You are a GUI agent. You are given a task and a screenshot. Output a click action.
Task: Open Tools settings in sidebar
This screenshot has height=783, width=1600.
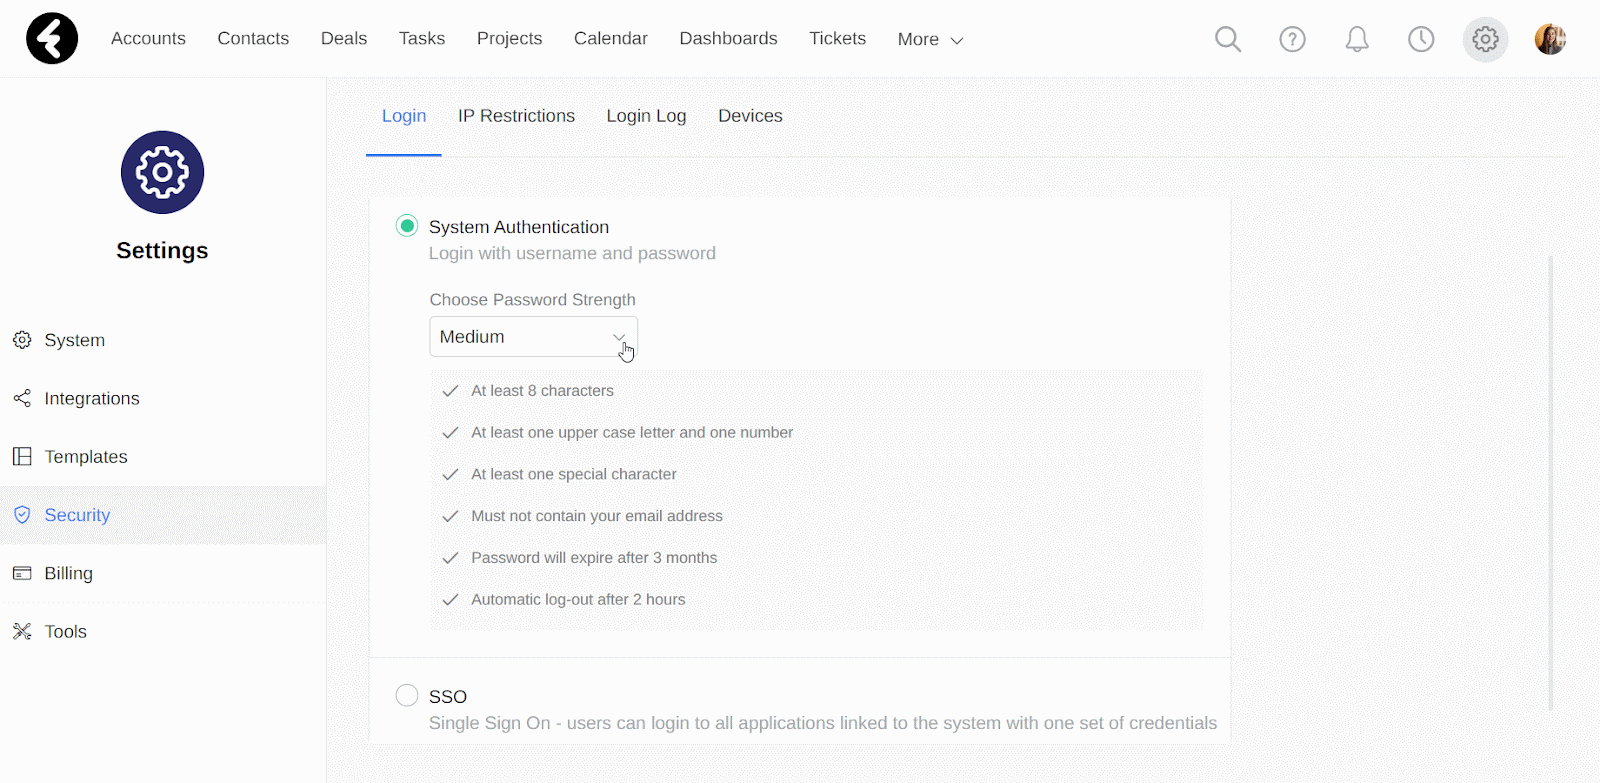pyautogui.click(x=163, y=631)
